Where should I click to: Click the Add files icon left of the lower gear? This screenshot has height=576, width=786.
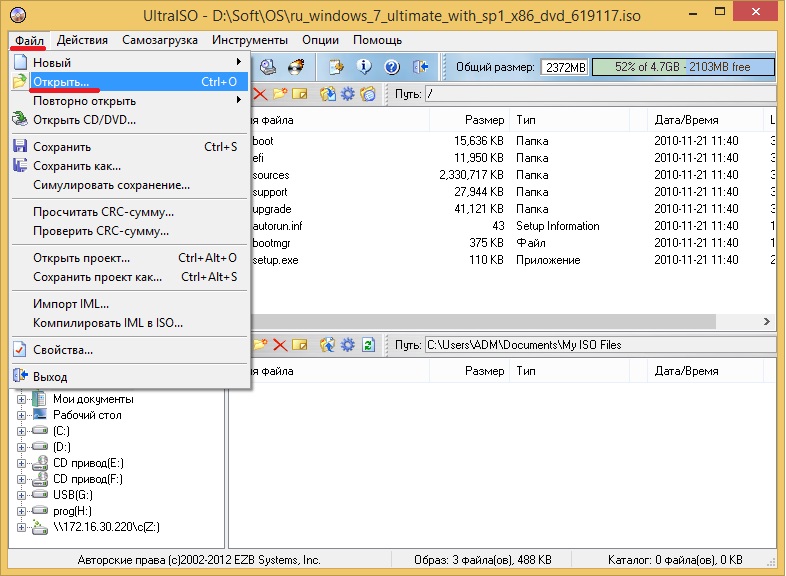[328, 345]
